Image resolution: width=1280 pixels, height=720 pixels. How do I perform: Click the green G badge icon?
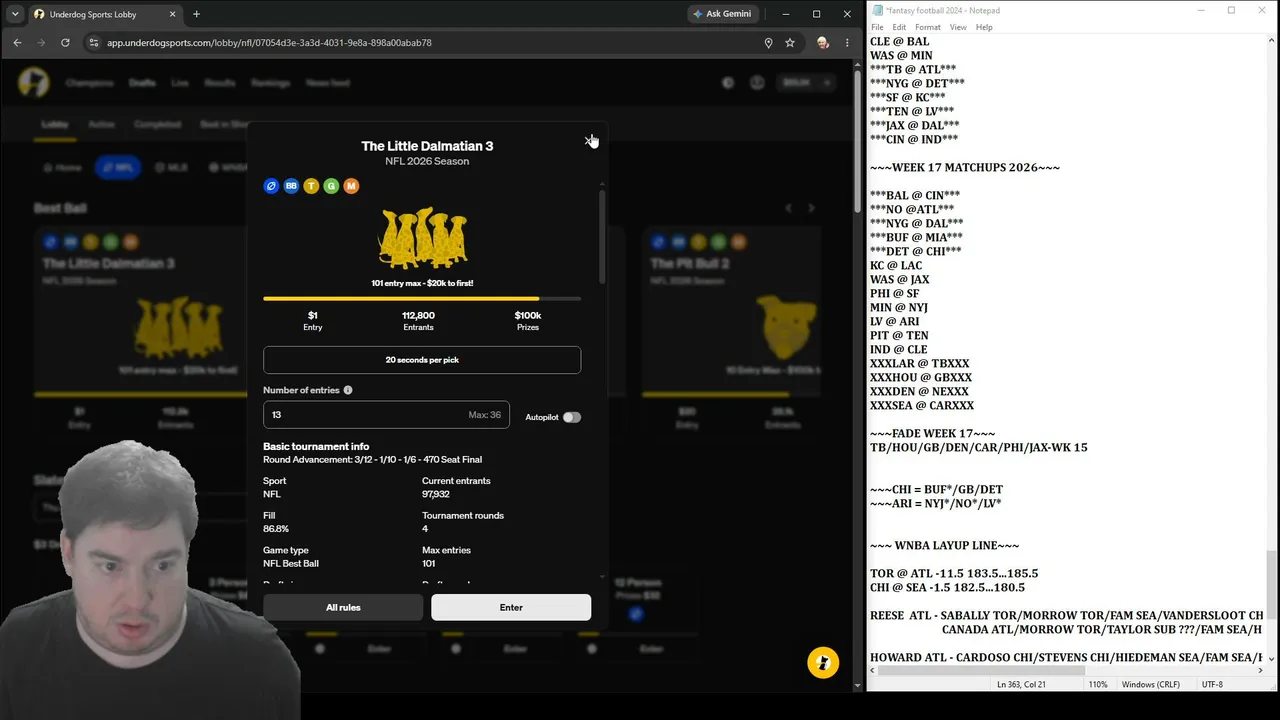pos(331,186)
